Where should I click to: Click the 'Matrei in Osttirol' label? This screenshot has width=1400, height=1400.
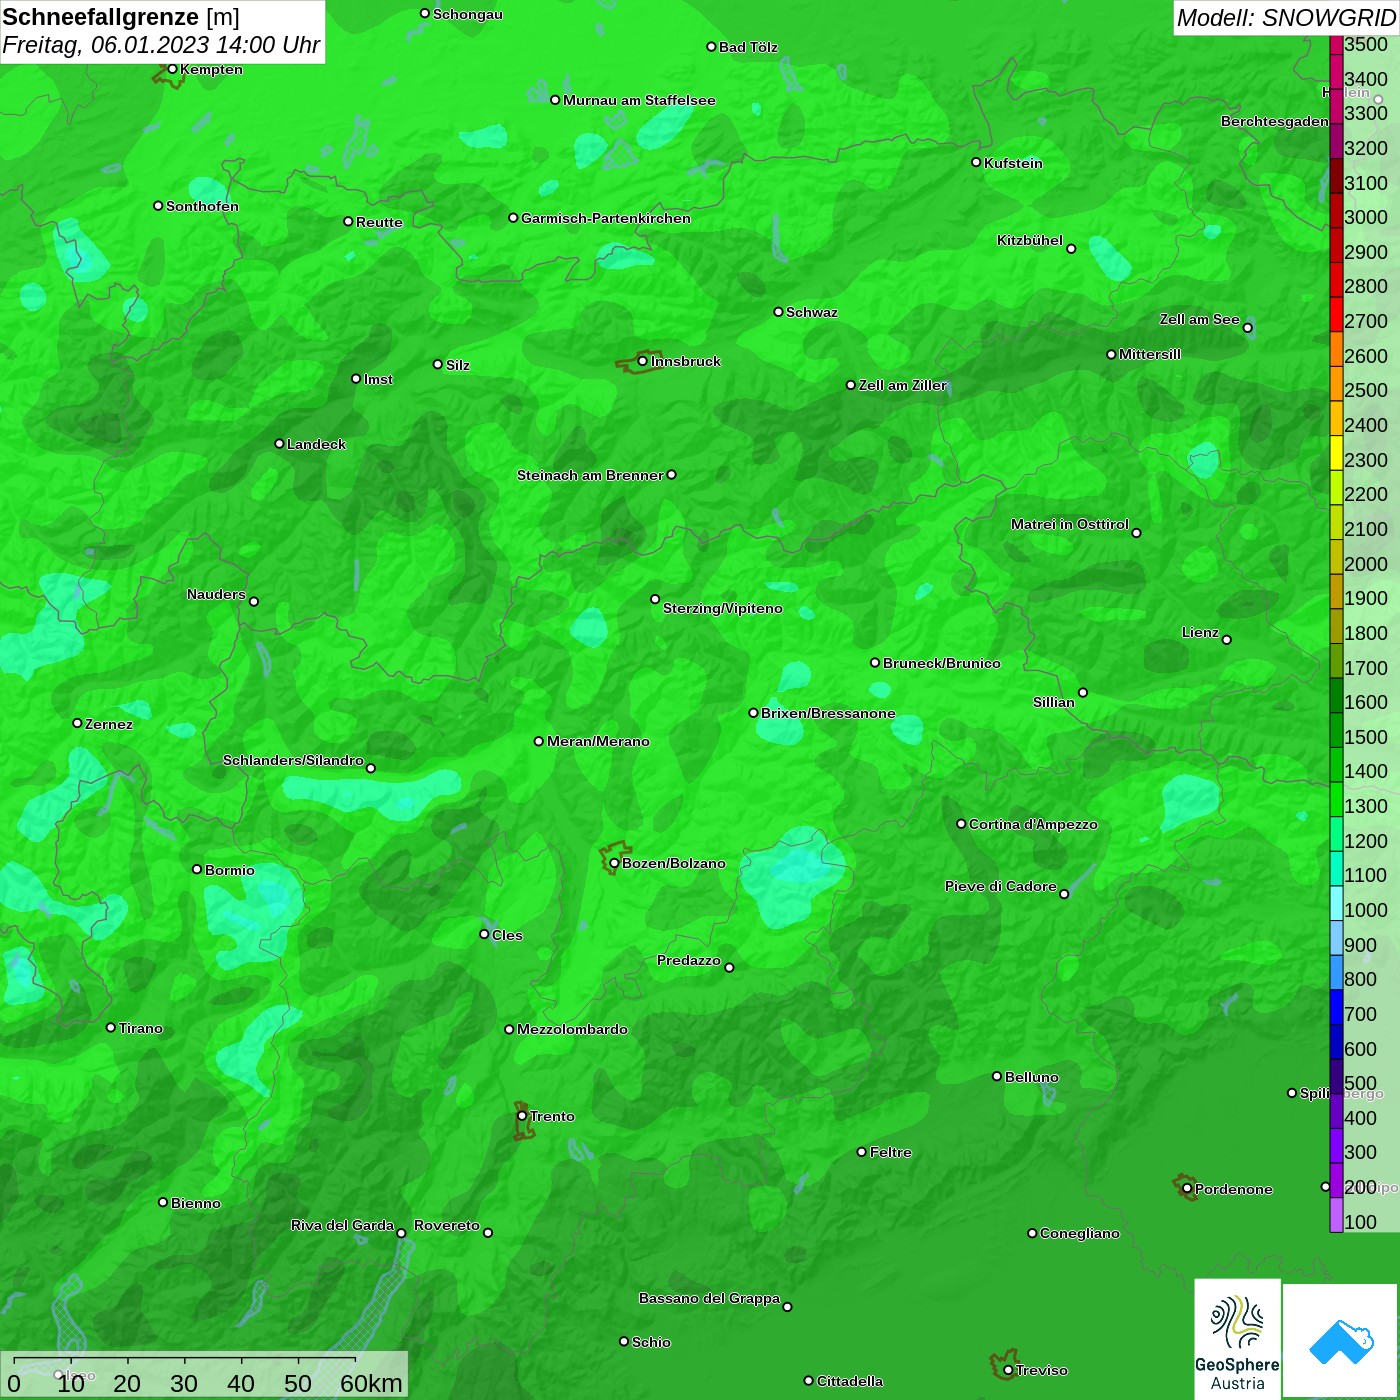[1070, 524]
